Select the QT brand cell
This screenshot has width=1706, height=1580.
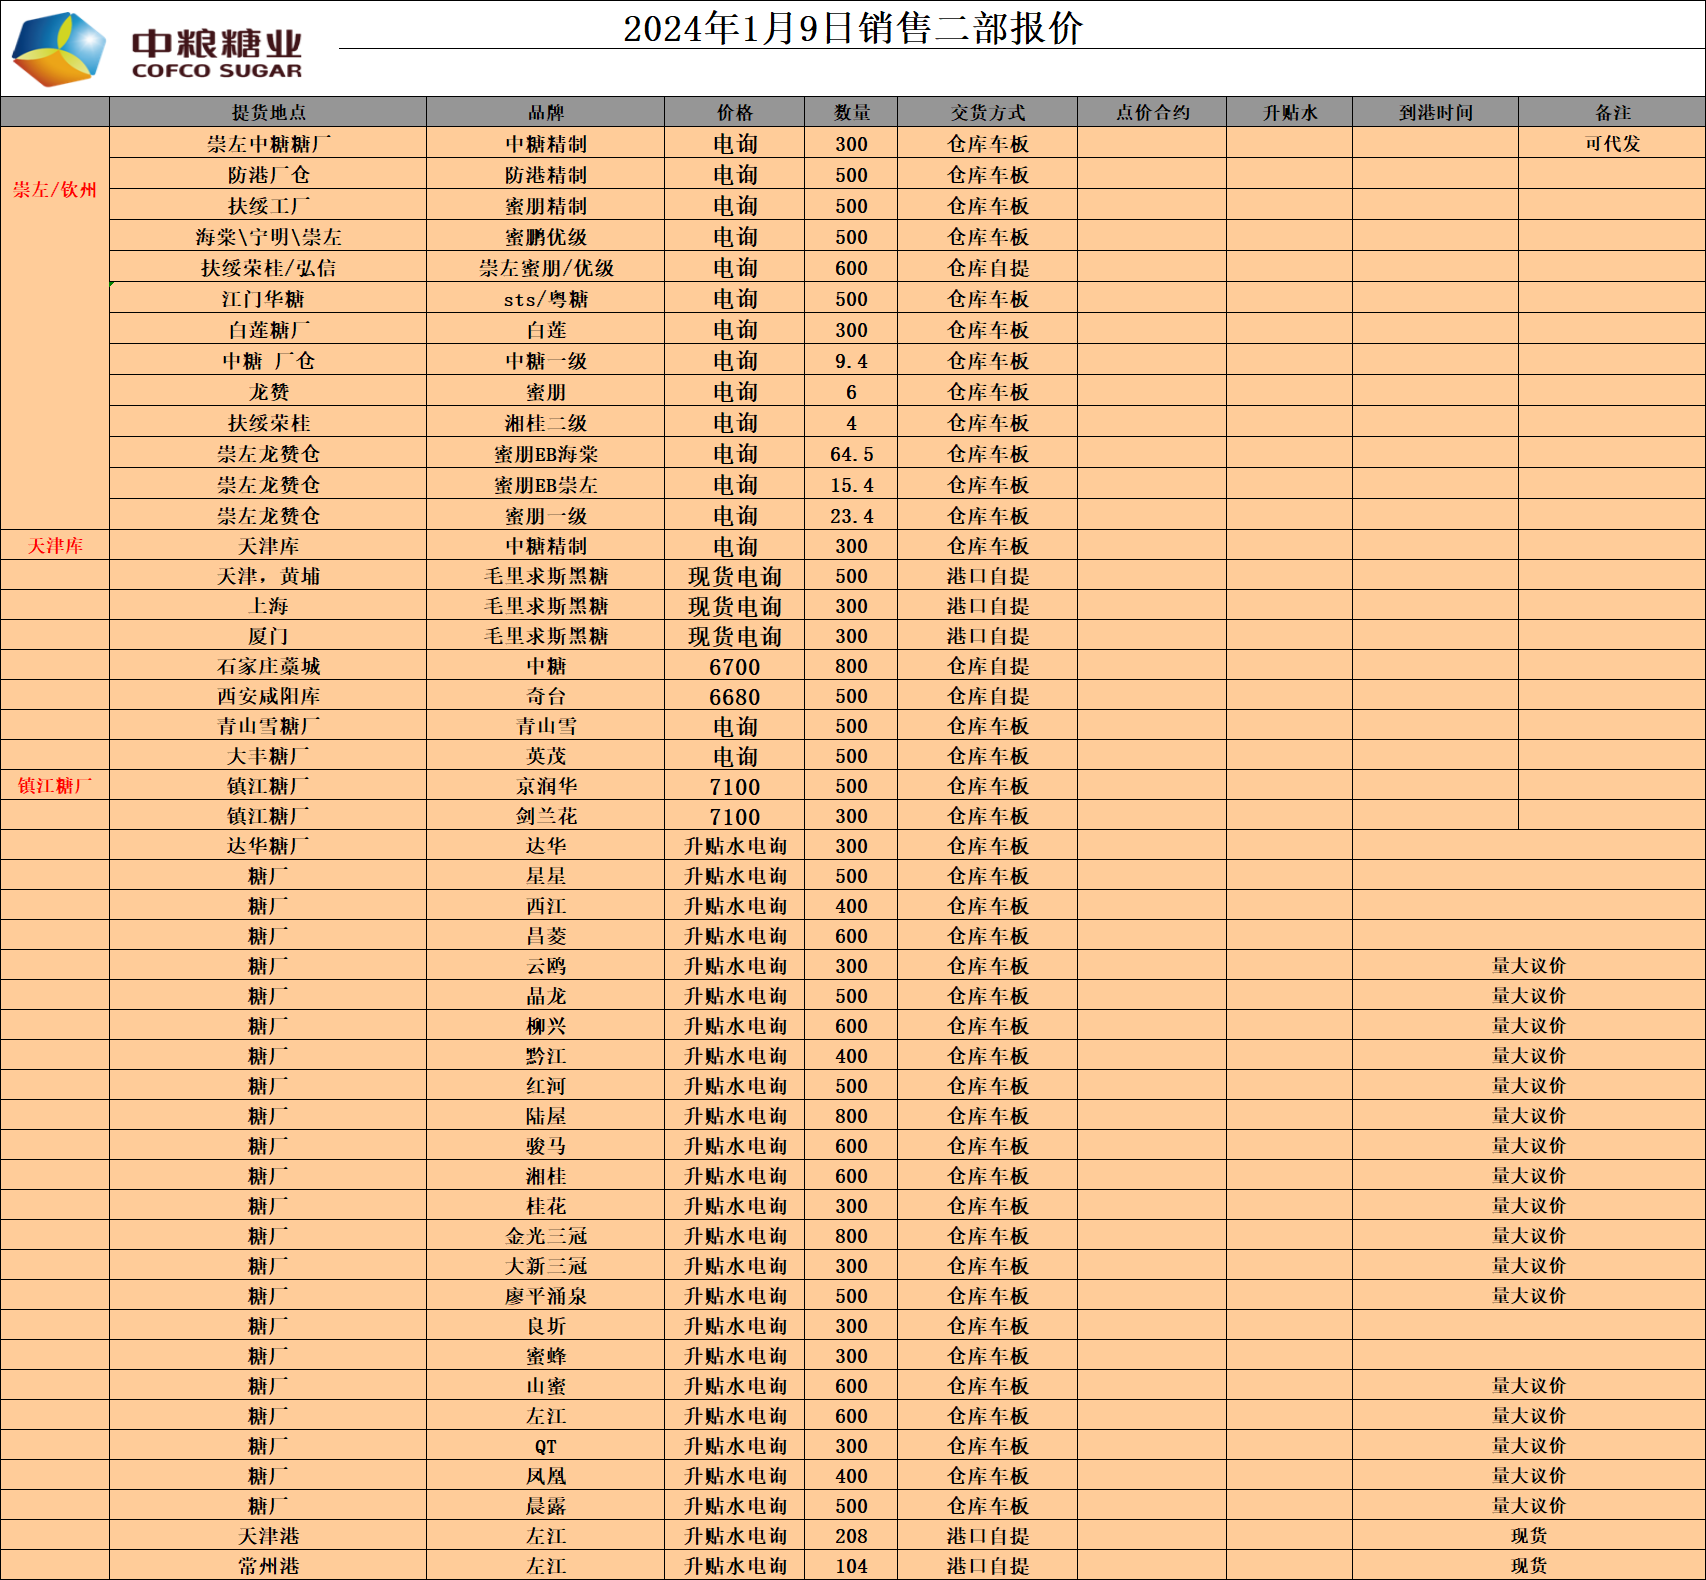pos(545,1446)
